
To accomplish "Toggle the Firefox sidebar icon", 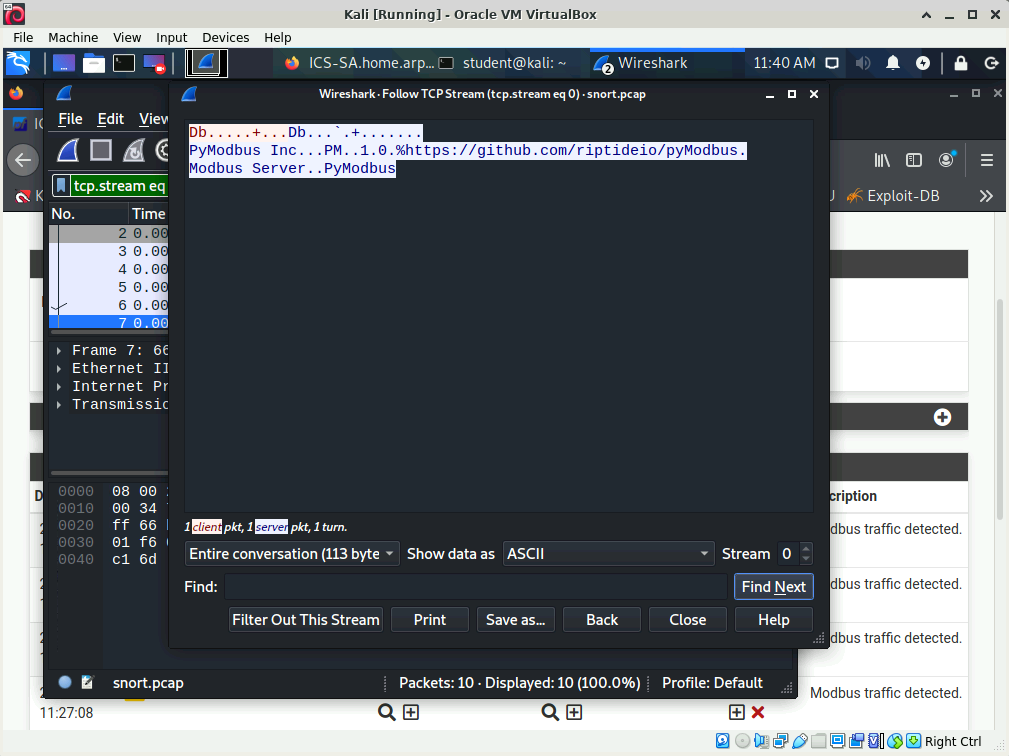I will pyautogui.click(x=914, y=160).
